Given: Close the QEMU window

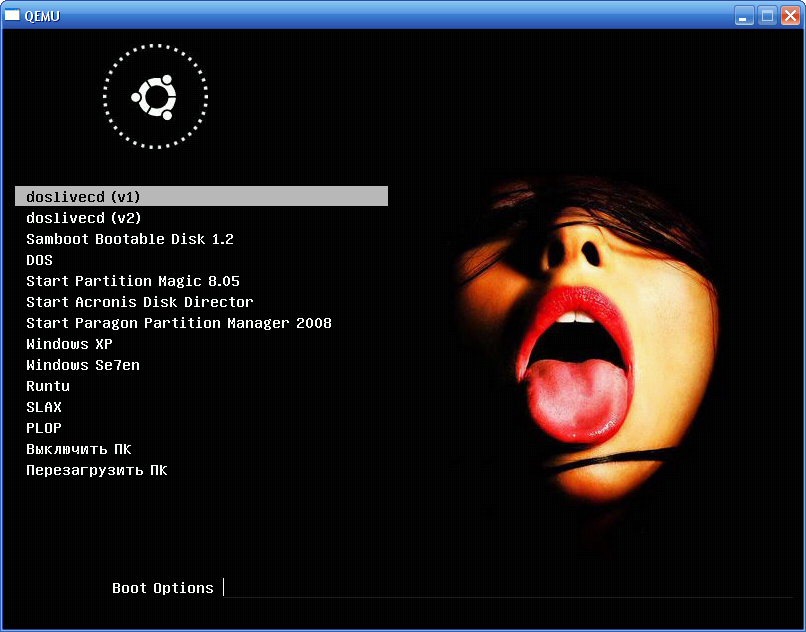Looking at the screenshot, I should click(x=790, y=15).
